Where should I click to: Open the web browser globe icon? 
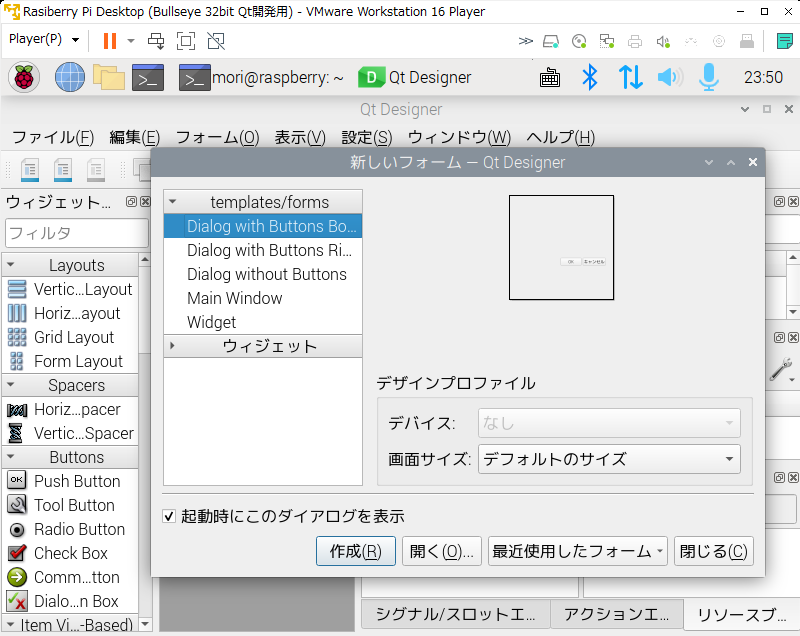70,78
